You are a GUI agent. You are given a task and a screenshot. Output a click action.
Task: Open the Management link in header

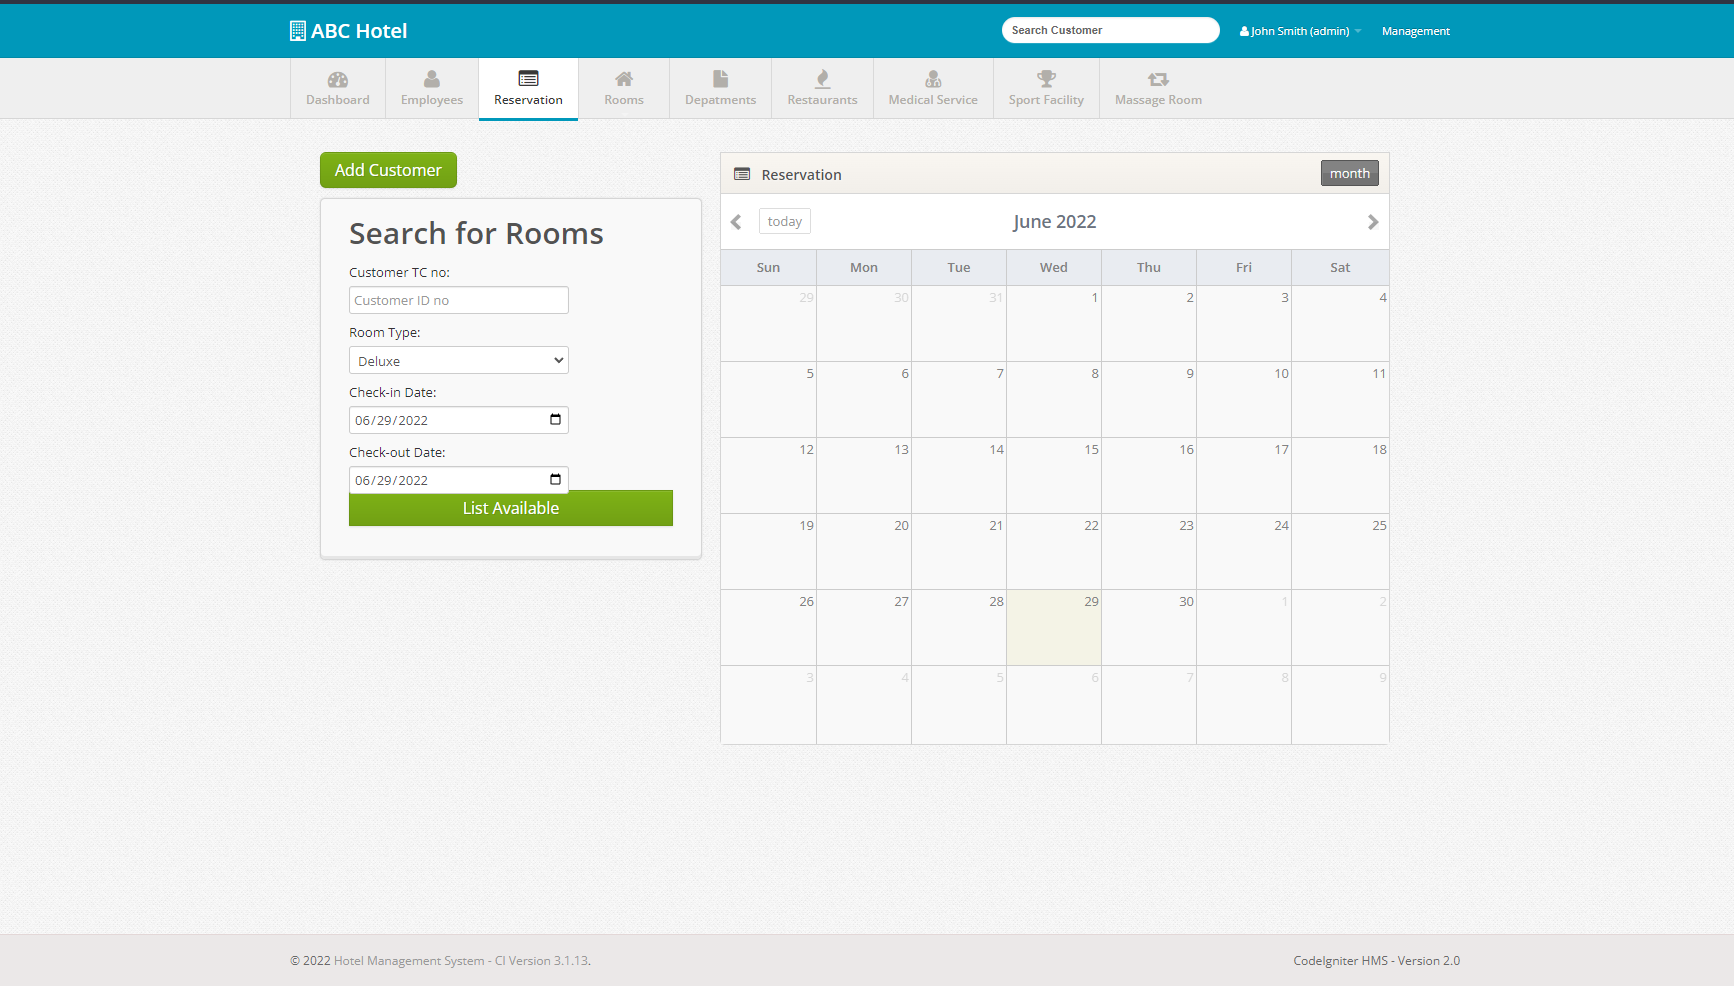click(x=1416, y=31)
